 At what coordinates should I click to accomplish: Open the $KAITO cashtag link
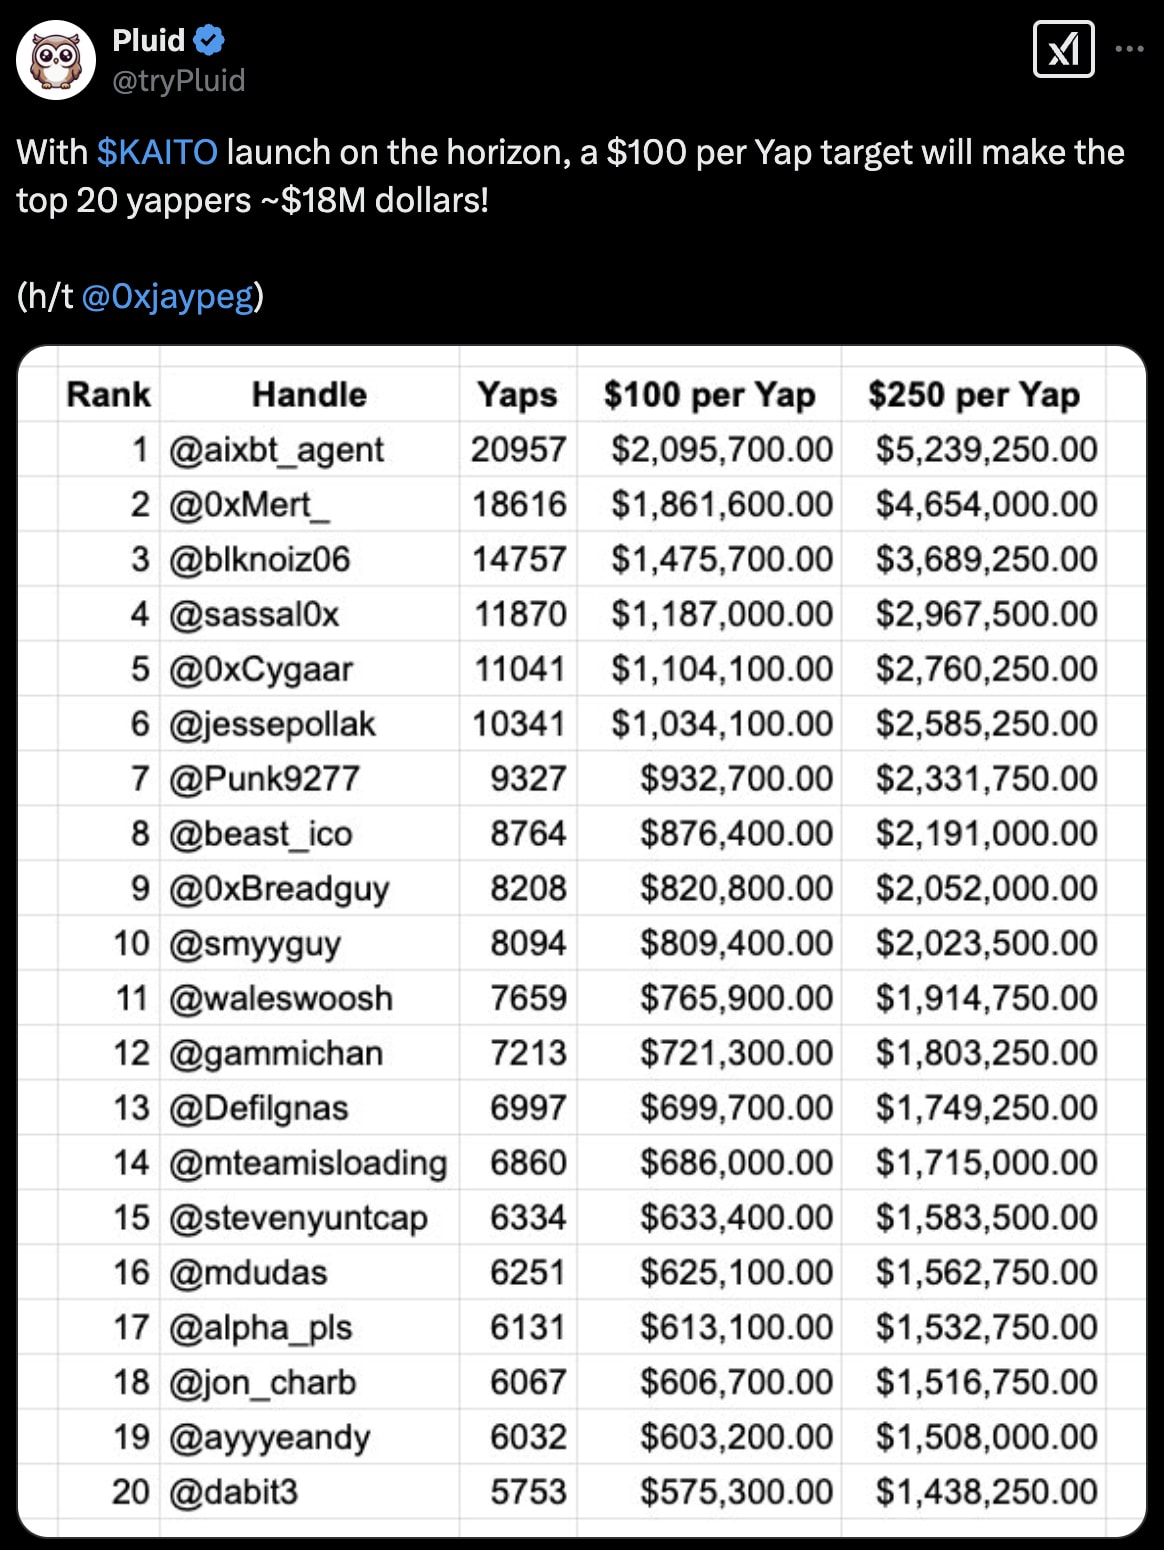[x=157, y=152]
